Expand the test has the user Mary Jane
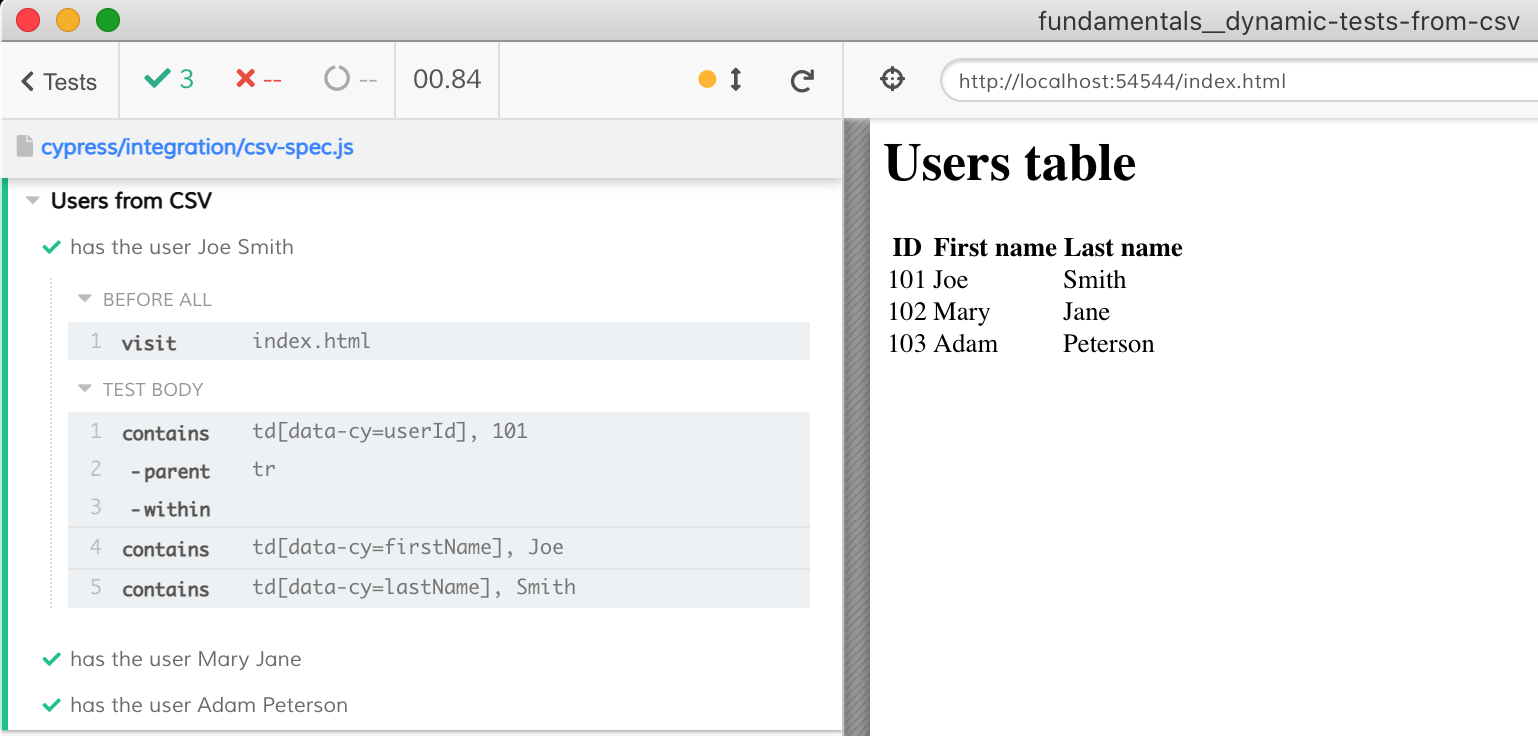Viewport: 1538px width, 736px height. click(185, 659)
